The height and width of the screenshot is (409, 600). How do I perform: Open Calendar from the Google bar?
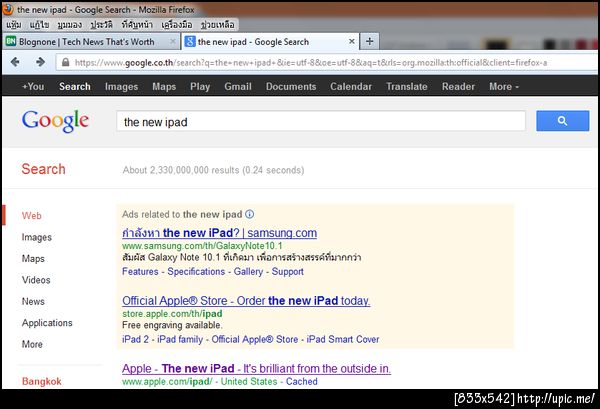click(351, 86)
